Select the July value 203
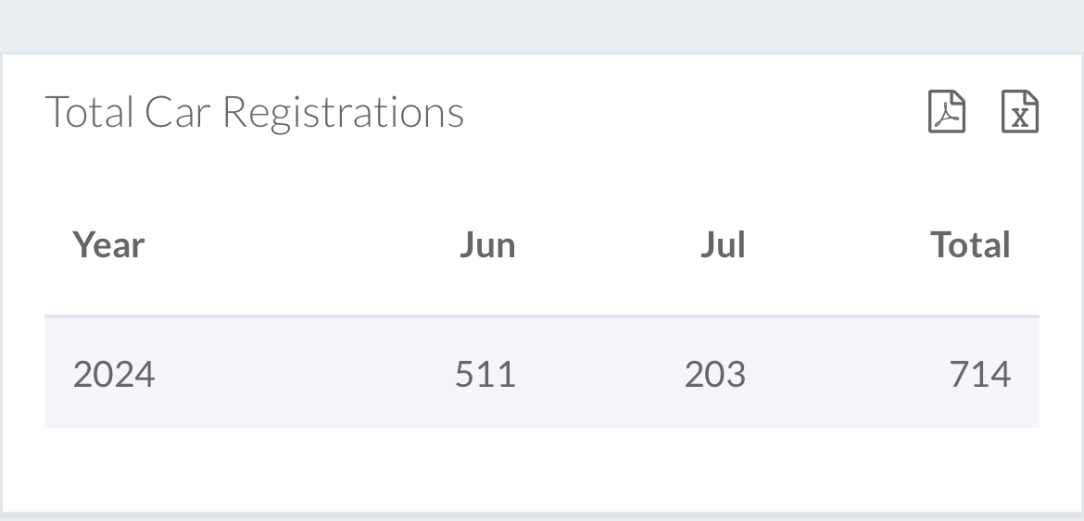This screenshot has height=521, width=1084. (x=715, y=375)
